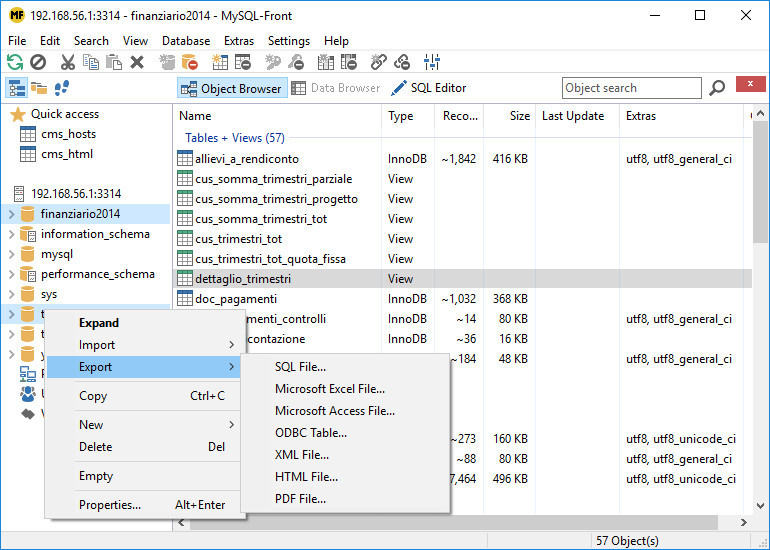
Task: Choose PDF File... export option
Action: (345, 499)
